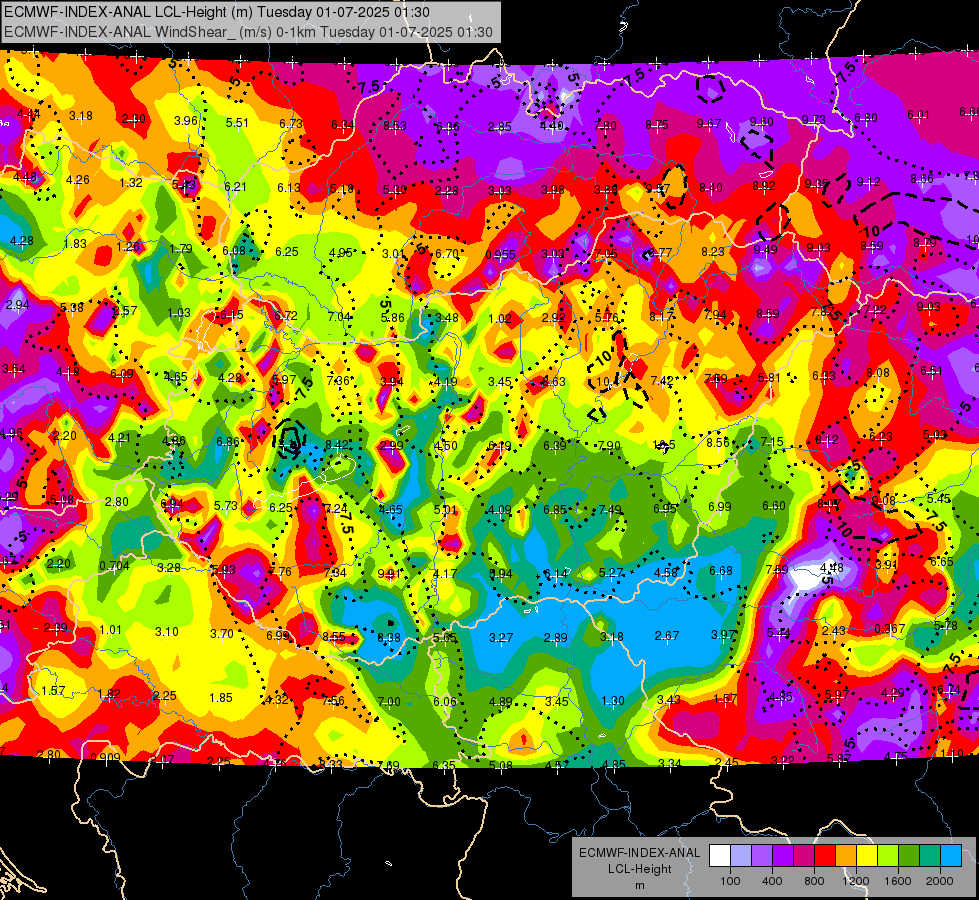Click the white swatch in the LCL-Height legend

(x=720, y=856)
